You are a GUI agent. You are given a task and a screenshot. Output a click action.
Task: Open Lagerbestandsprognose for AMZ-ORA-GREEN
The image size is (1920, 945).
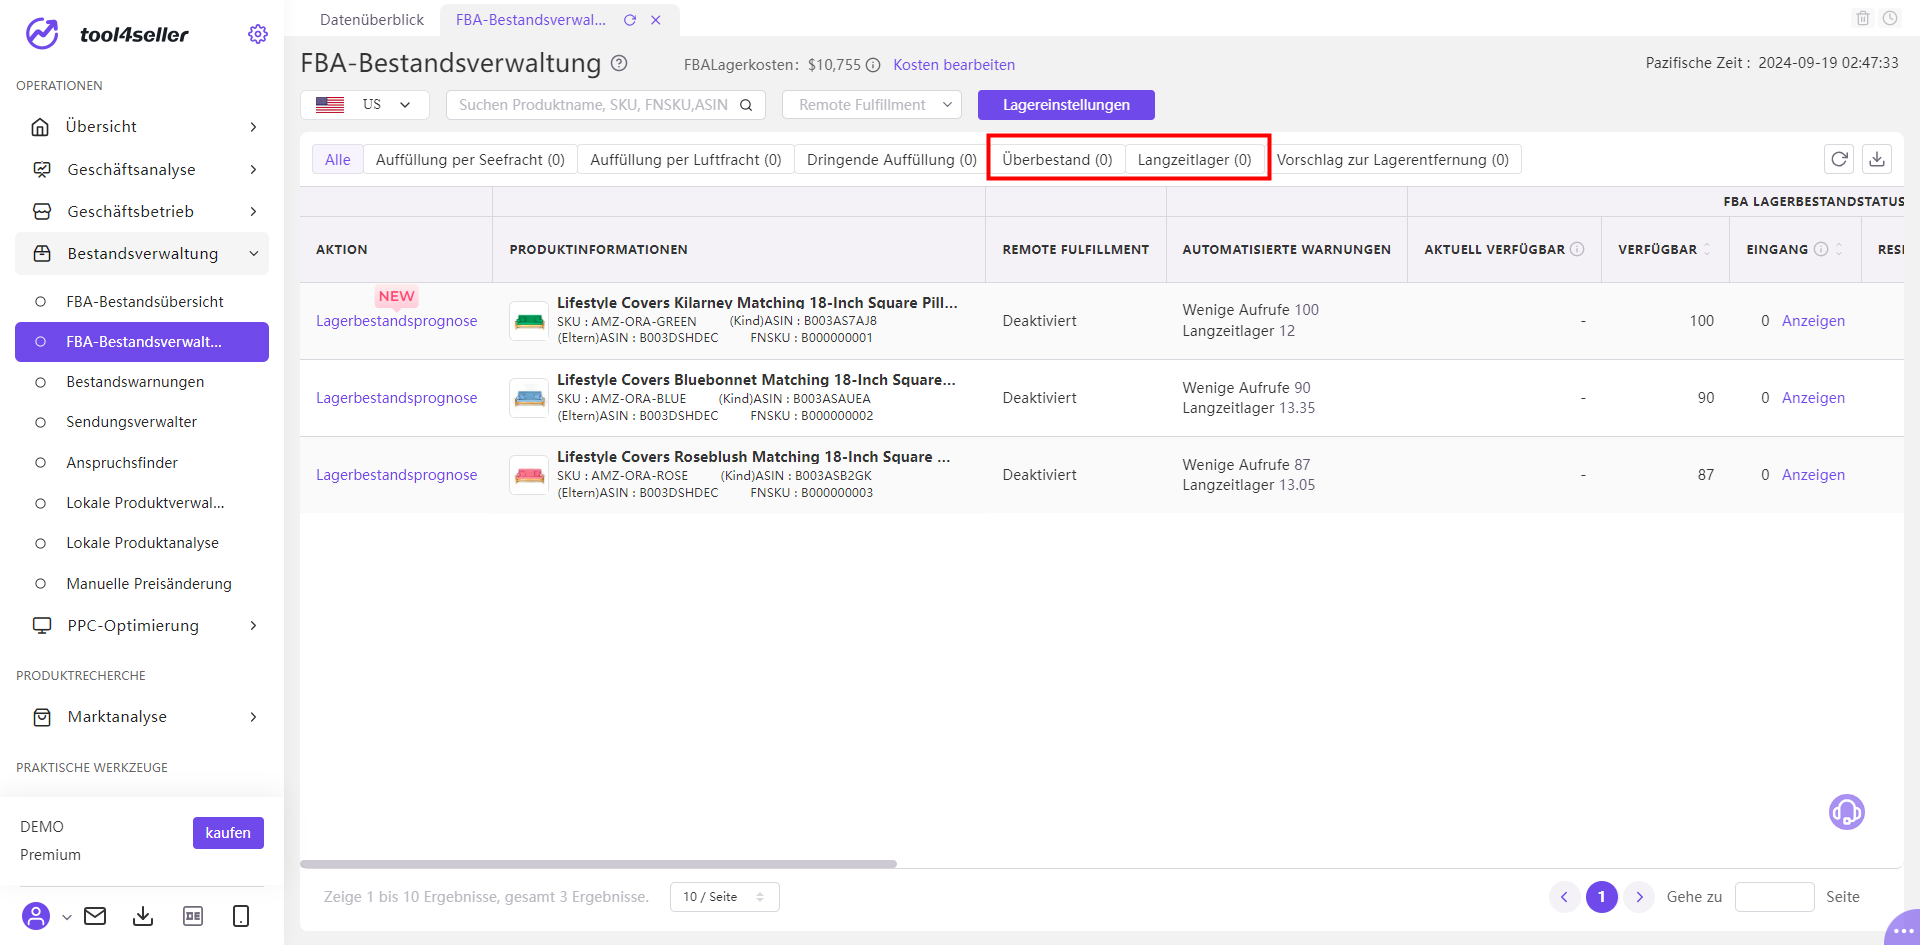397,321
